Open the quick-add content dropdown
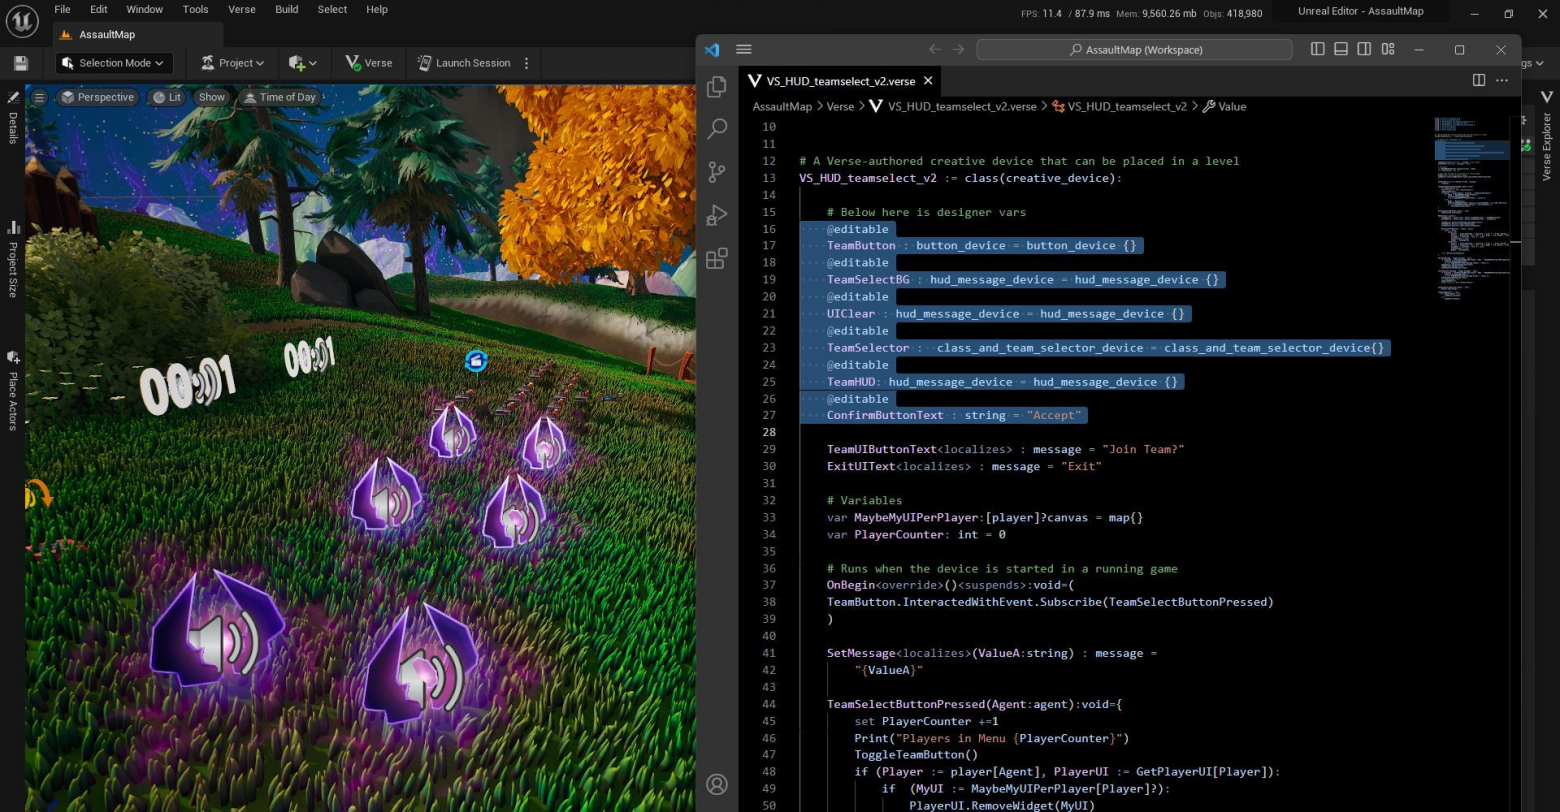This screenshot has width=1560, height=812. pyautogui.click(x=300, y=62)
